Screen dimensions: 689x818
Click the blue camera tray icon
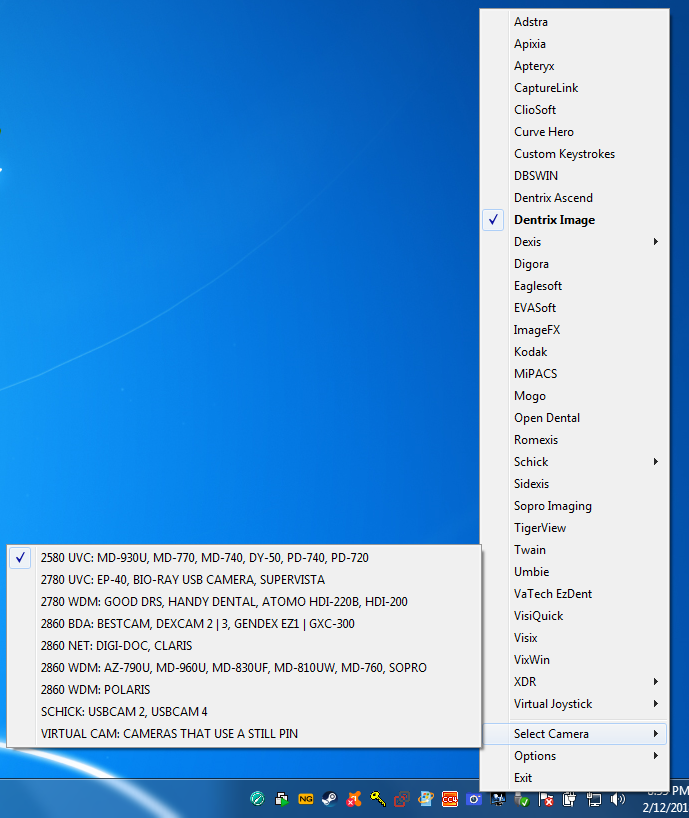tap(474, 799)
